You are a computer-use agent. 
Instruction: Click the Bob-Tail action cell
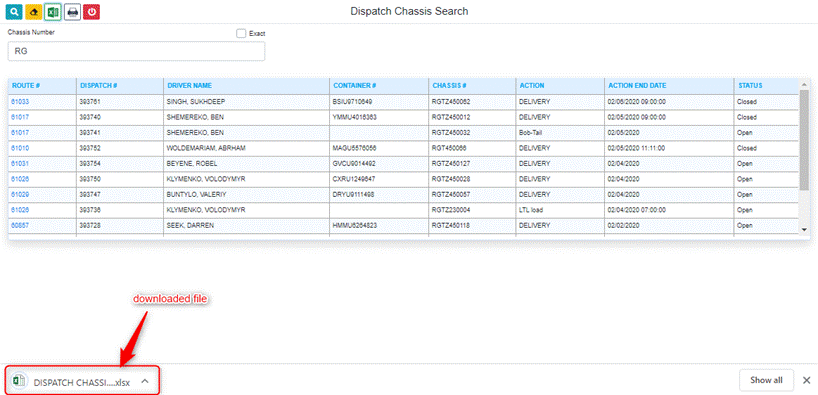tap(560, 133)
